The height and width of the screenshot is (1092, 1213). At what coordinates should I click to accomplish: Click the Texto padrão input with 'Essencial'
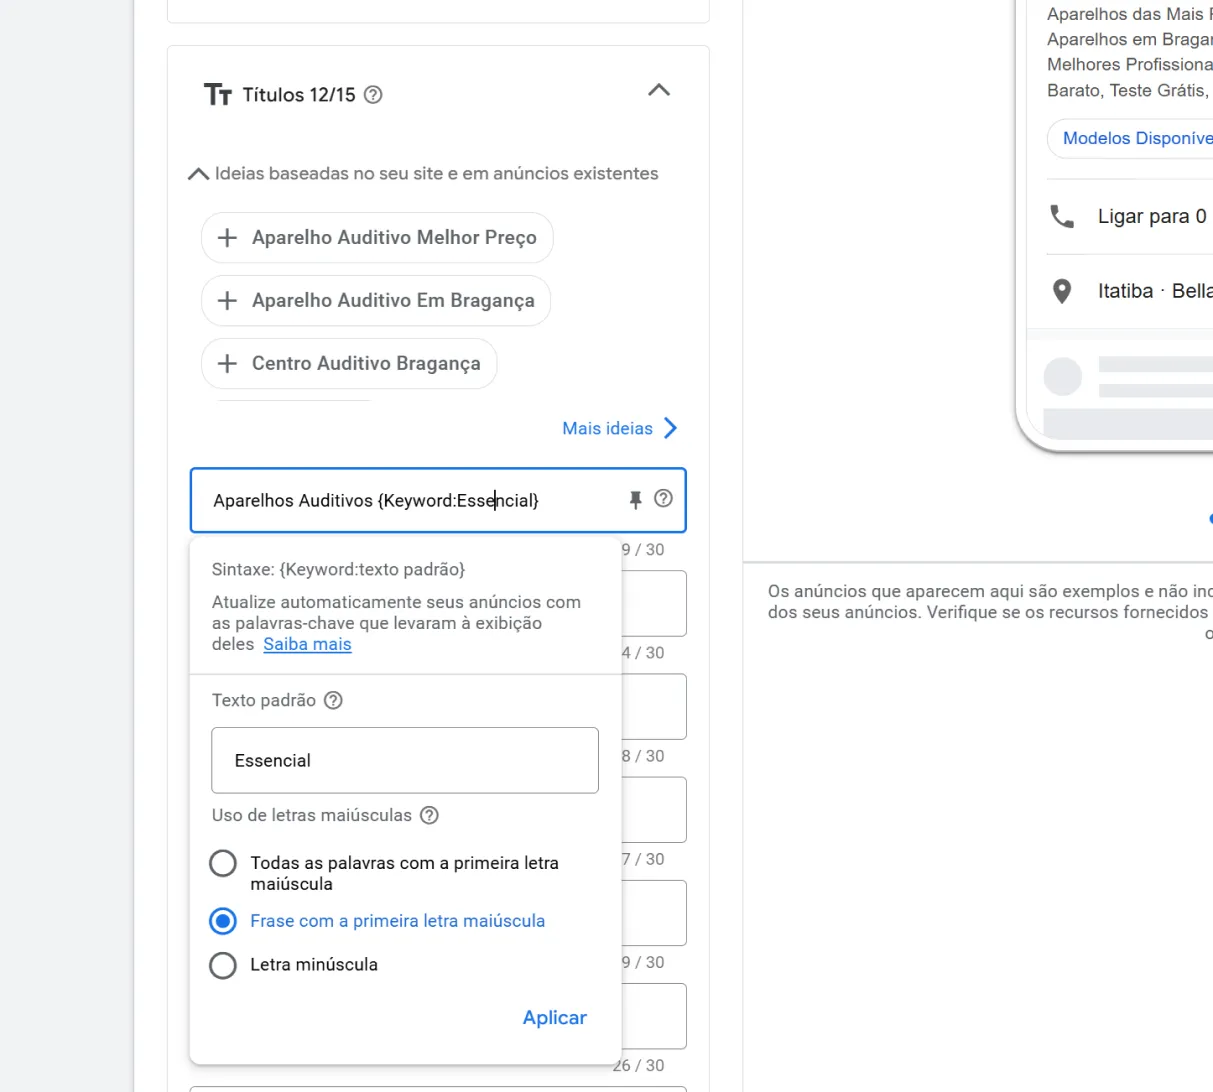tap(405, 760)
